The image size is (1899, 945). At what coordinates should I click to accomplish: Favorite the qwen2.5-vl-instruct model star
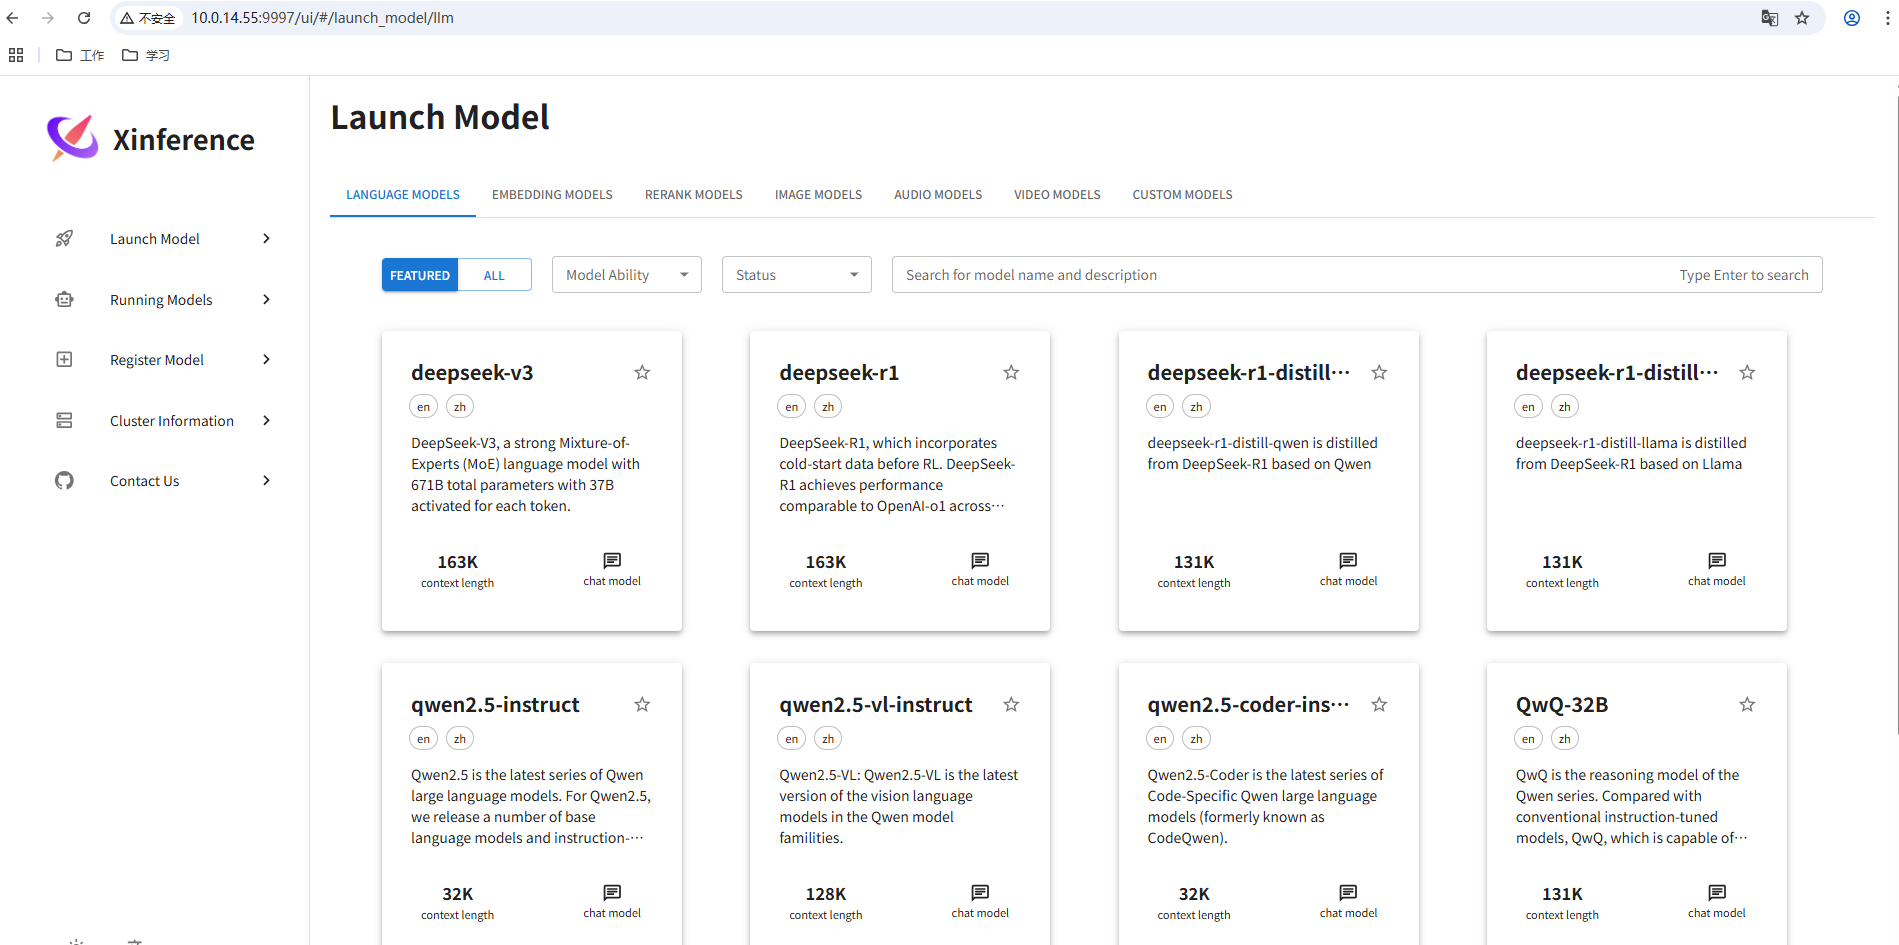tap(1011, 704)
